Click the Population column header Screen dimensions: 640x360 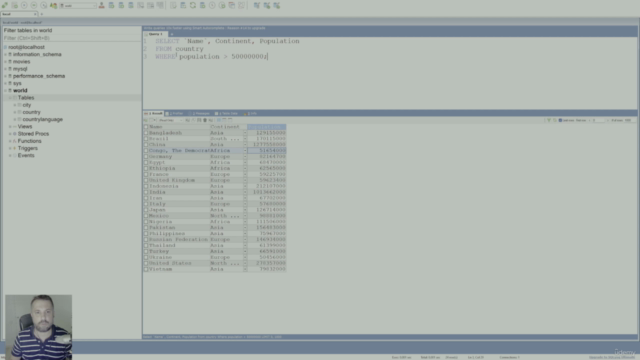[x=267, y=127]
